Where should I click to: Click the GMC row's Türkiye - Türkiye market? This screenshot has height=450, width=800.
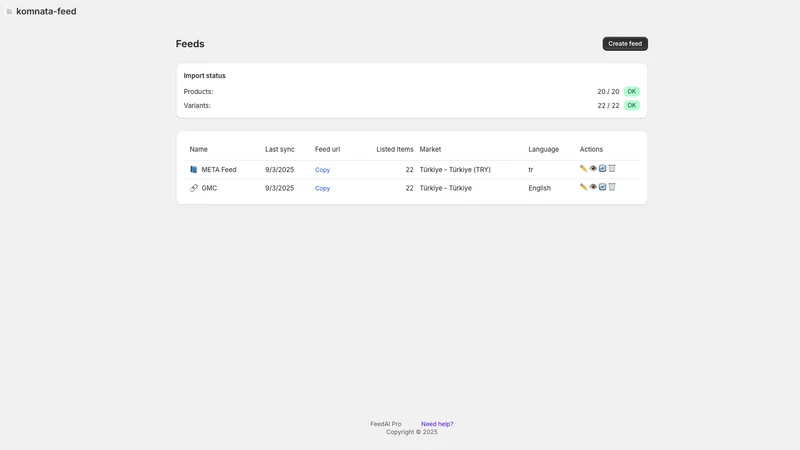click(445, 188)
